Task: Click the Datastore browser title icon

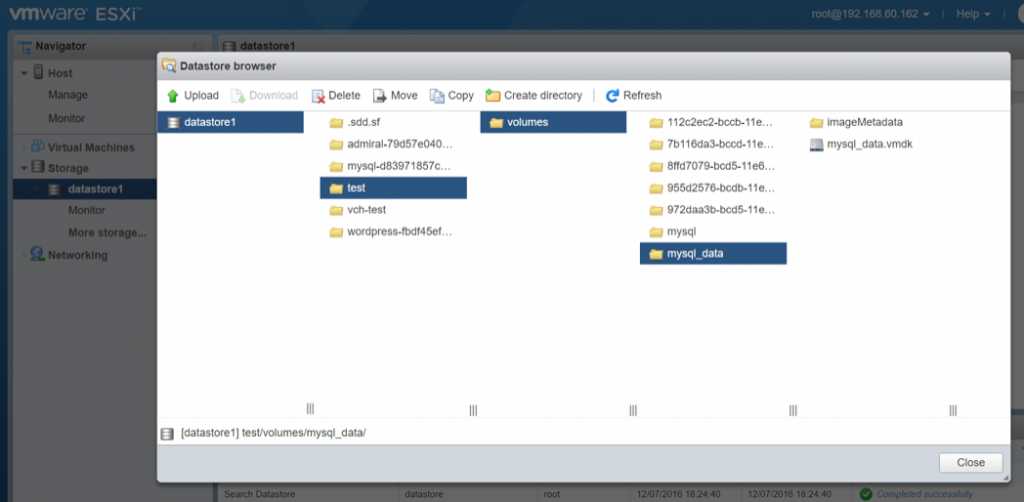Action: click(x=169, y=65)
